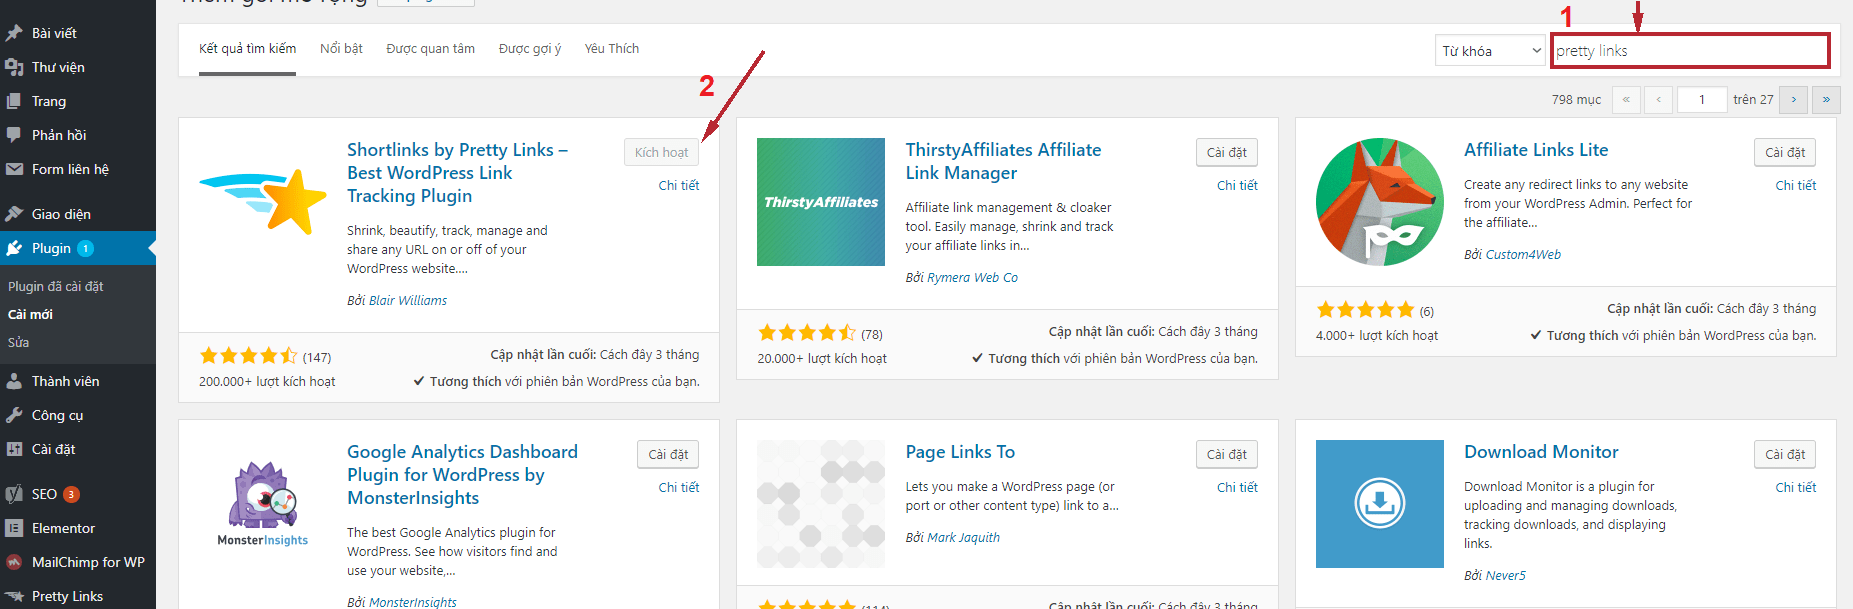The width and height of the screenshot is (1853, 609).
Task: Install ThirstyAffiliates with Cài đặt button
Action: (x=1226, y=152)
